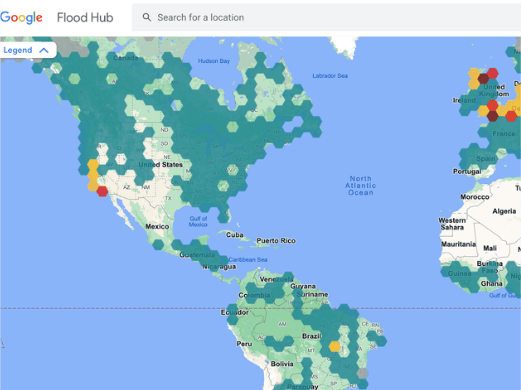Click the Labrador Sea label

pos(330,76)
